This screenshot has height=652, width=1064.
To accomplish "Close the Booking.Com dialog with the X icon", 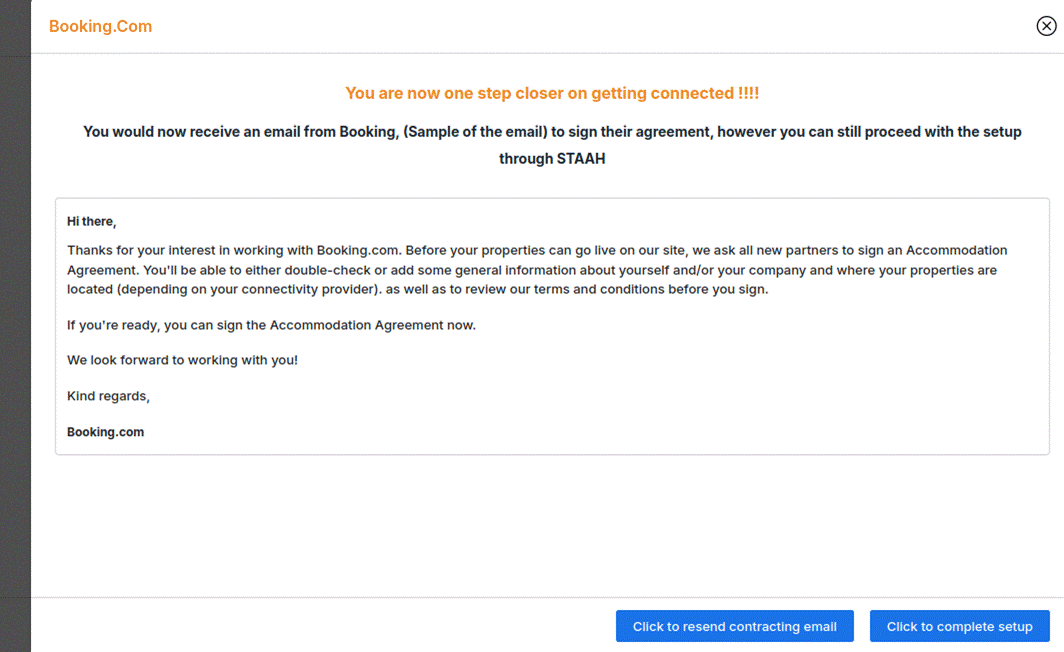I will (x=1046, y=26).
